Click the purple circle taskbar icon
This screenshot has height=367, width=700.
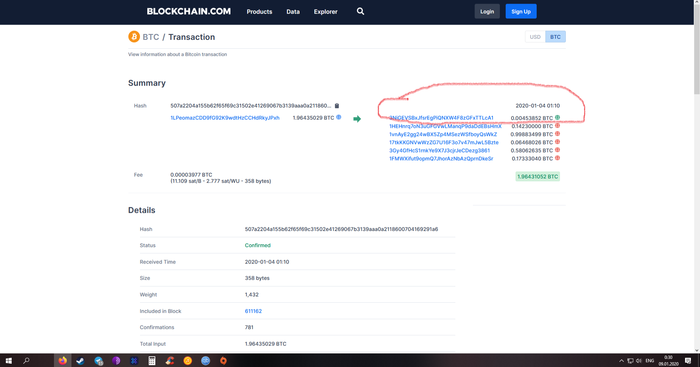click(116, 361)
